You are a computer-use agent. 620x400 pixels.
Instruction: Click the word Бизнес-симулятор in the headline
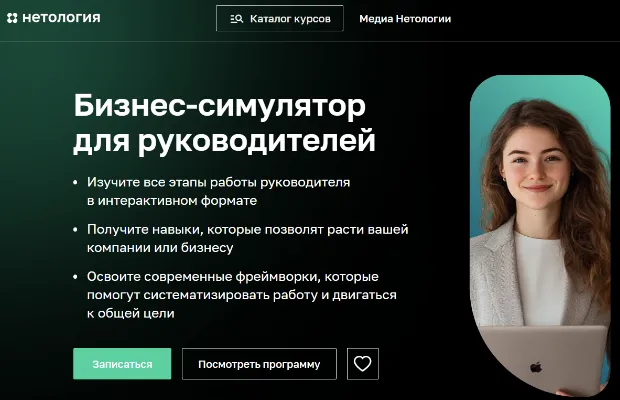point(219,106)
